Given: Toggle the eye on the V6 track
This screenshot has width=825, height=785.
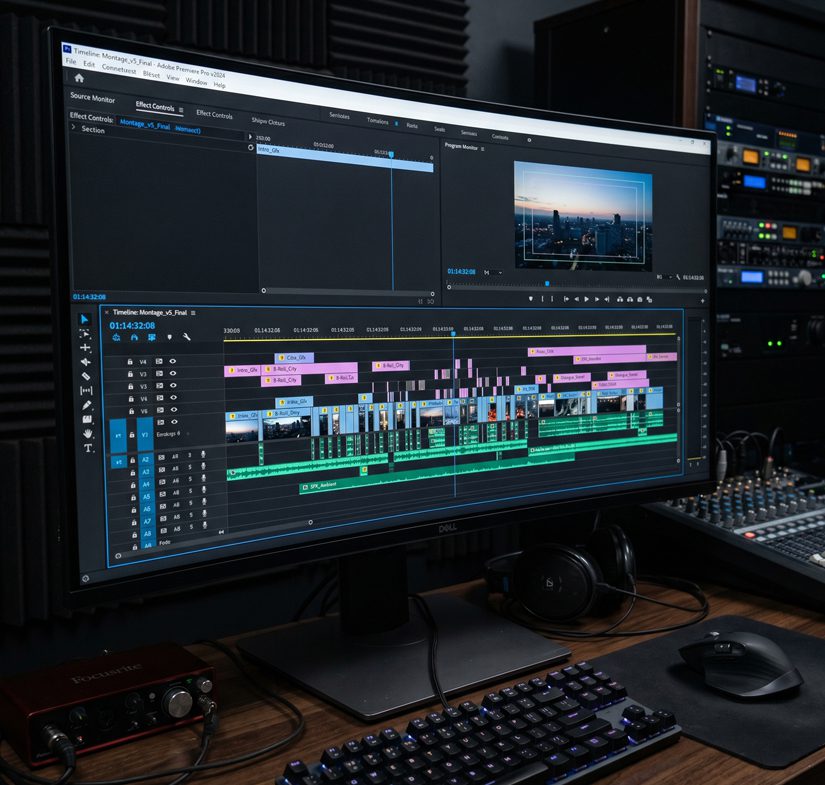Looking at the screenshot, I should click(x=173, y=409).
